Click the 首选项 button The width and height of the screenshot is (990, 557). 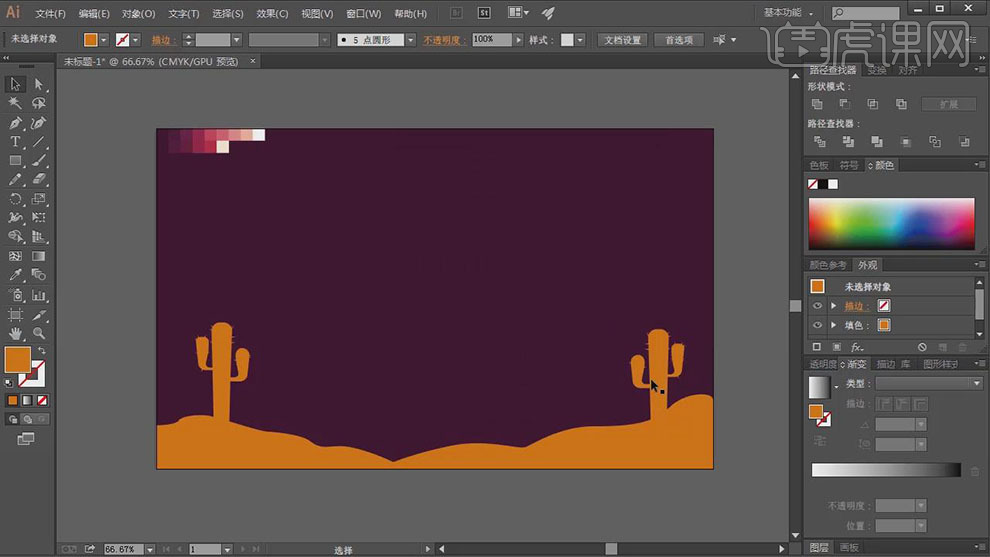(x=678, y=40)
